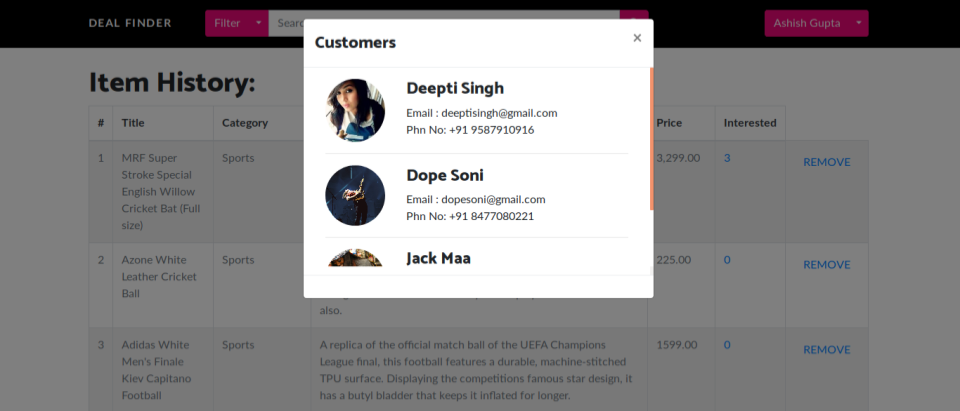Close the Customers dialog
The width and height of the screenshot is (960, 411).
(x=637, y=38)
